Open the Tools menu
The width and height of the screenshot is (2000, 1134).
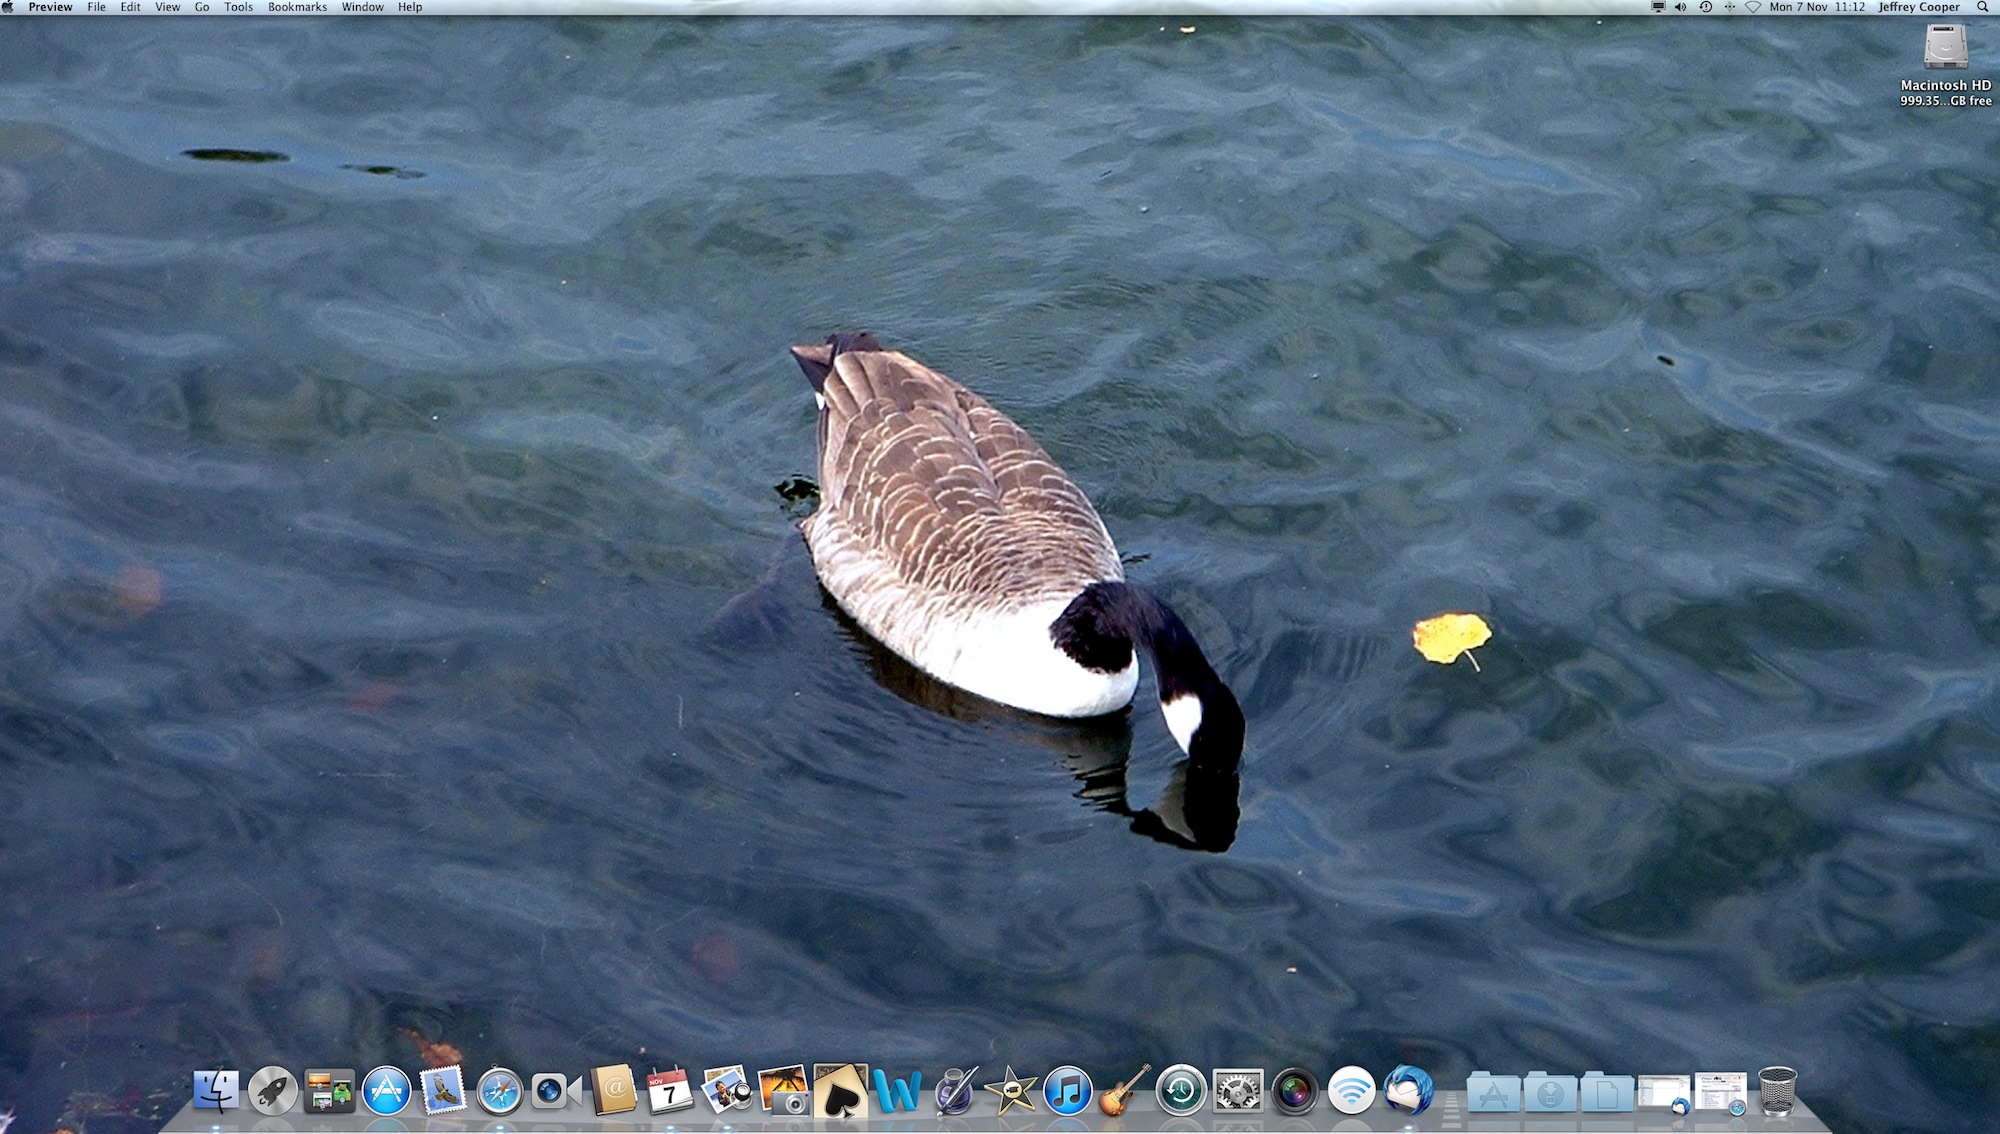tap(238, 7)
